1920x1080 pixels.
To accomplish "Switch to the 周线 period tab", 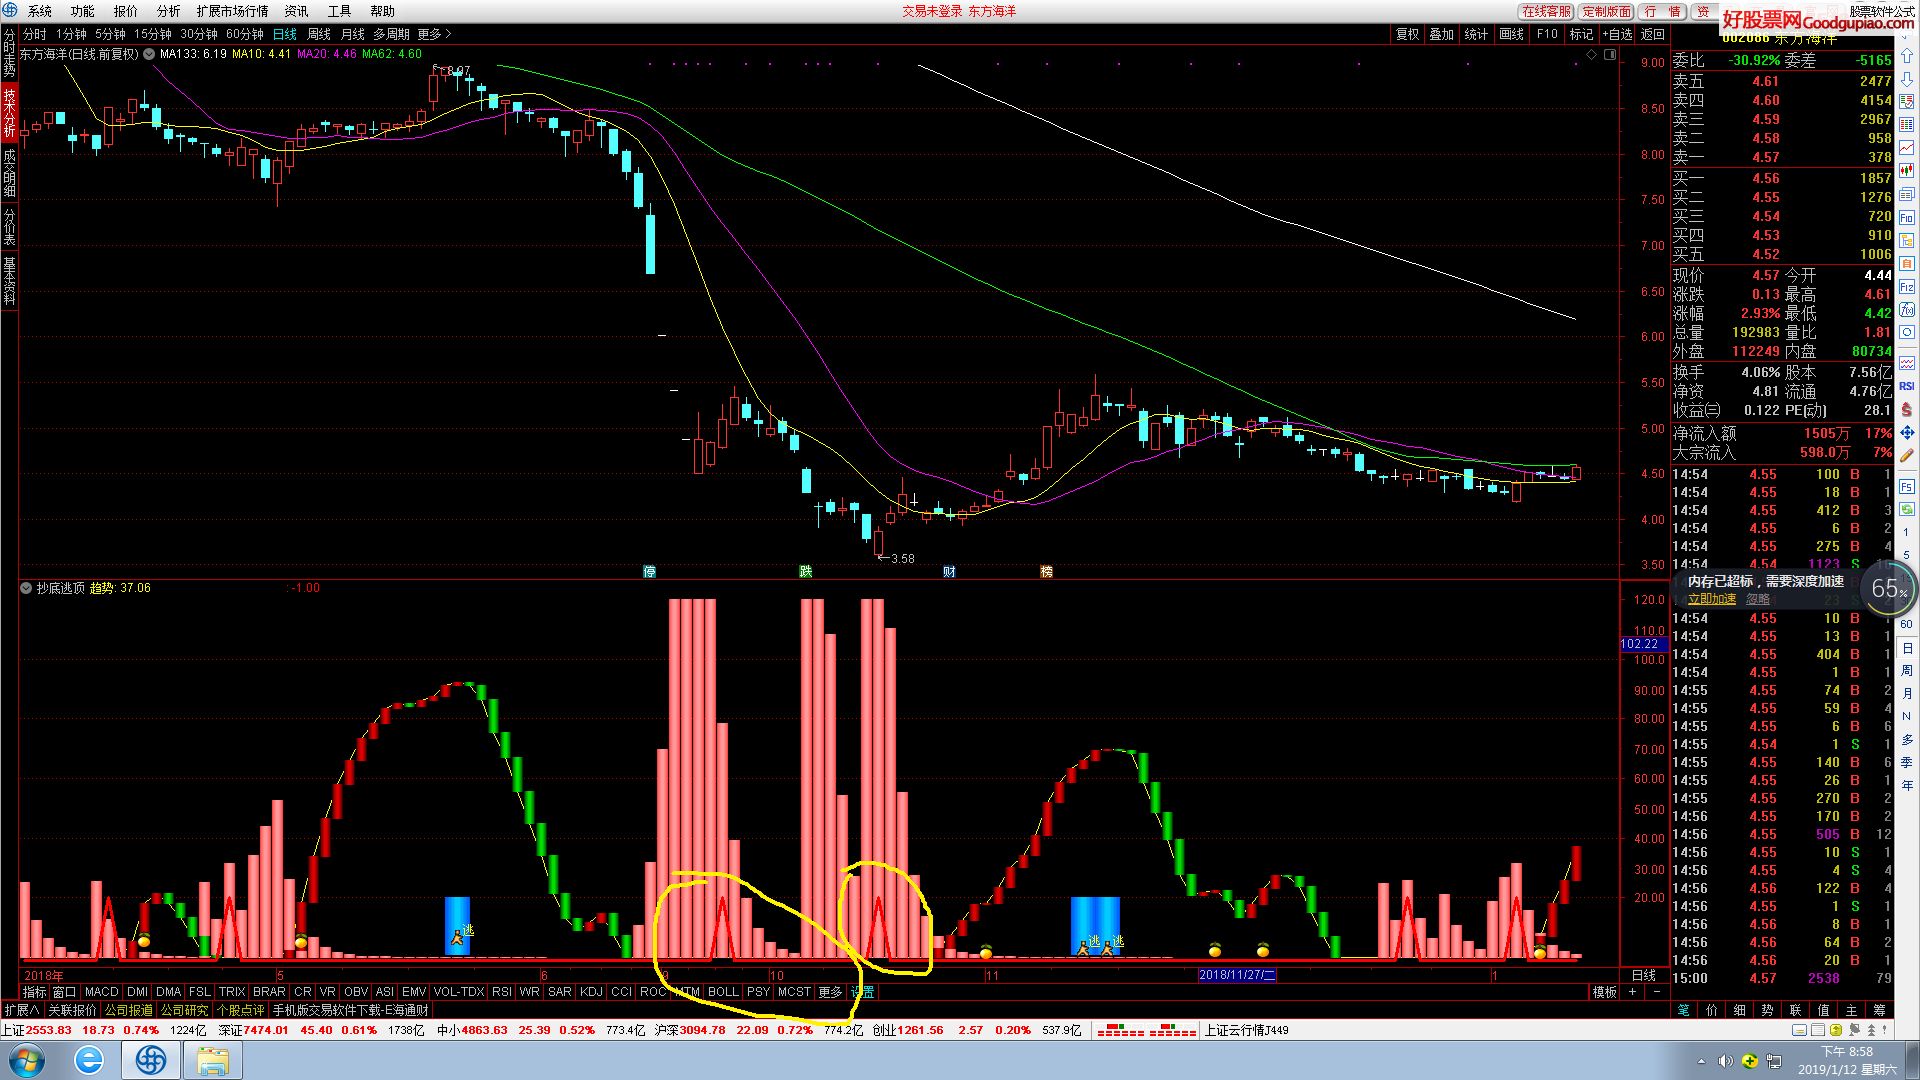I will 319,34.
